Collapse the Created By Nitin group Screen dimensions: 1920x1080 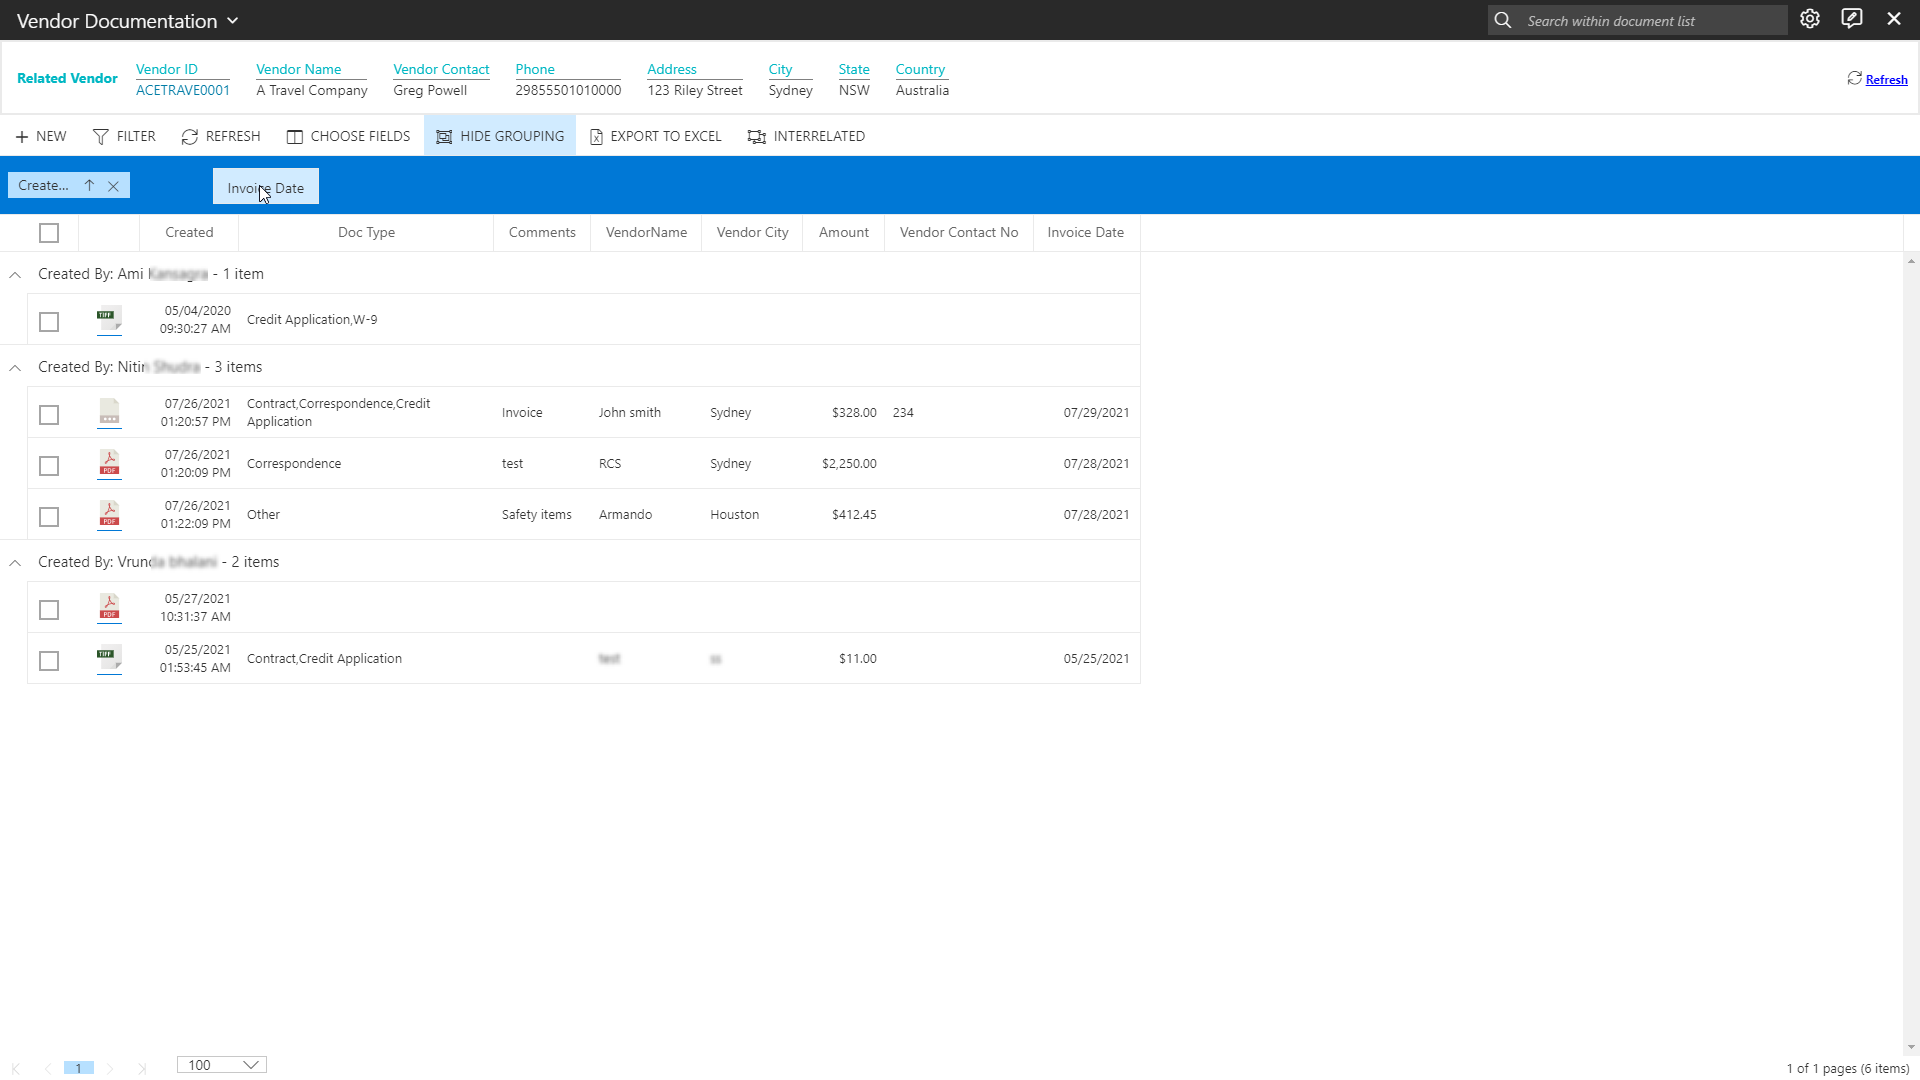coord(15,368)
